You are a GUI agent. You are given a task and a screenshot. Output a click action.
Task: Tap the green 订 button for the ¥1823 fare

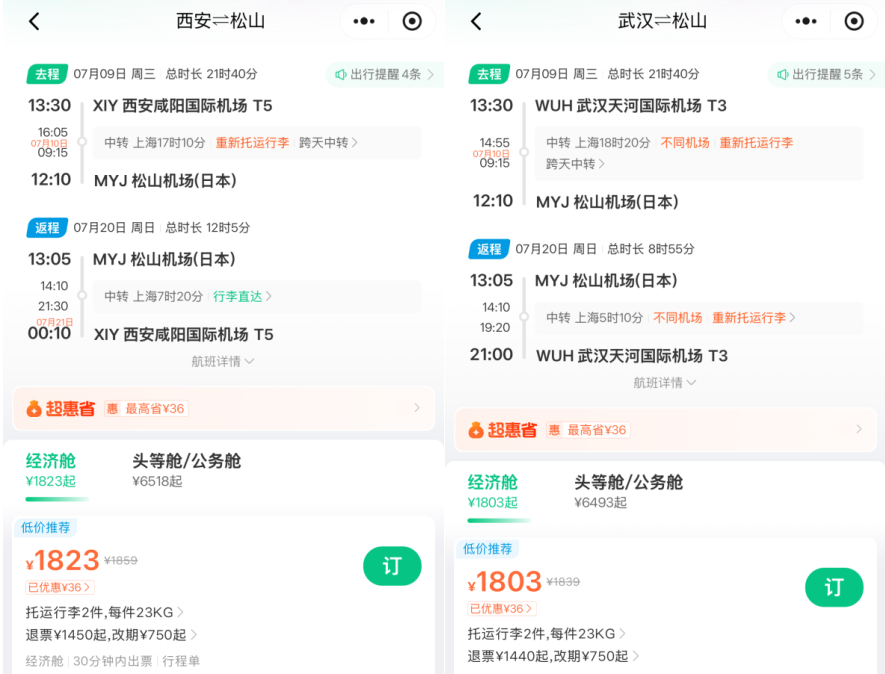(x=391, y=565)
